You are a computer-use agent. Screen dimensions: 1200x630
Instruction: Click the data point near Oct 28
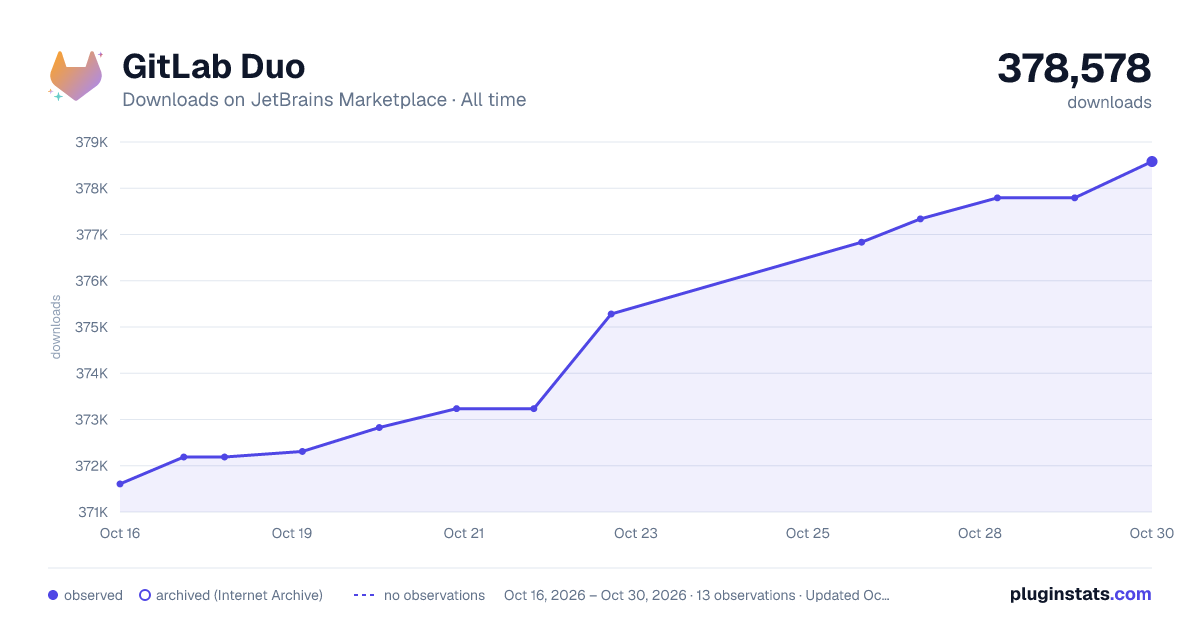tap(997, 198)
